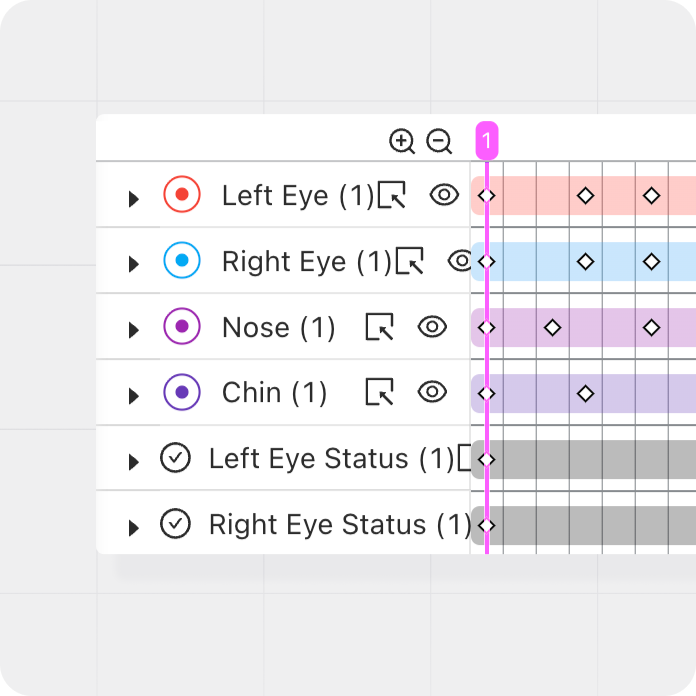Expand the Left Eye row
The width and height of the screenshot is (696, 696).
133,199
